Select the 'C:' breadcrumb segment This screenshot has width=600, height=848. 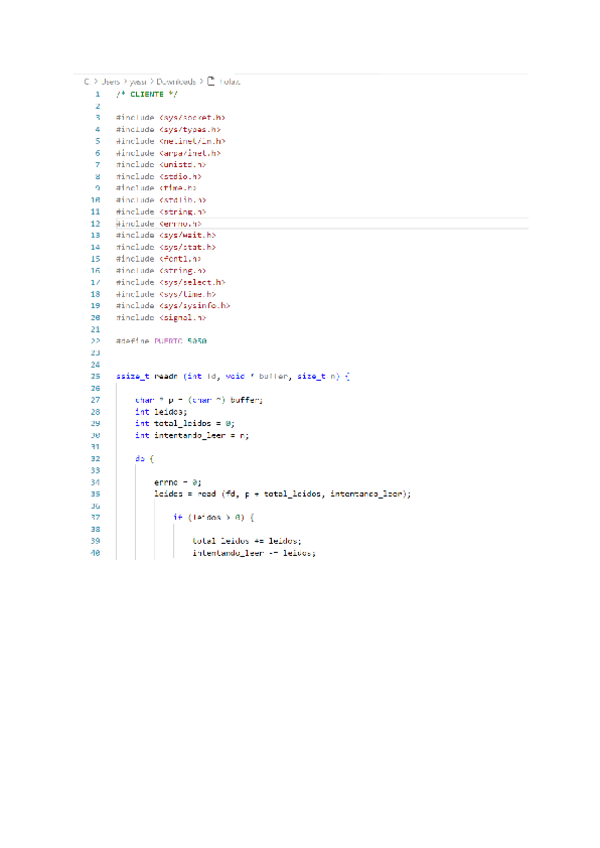tap(87, 82)
